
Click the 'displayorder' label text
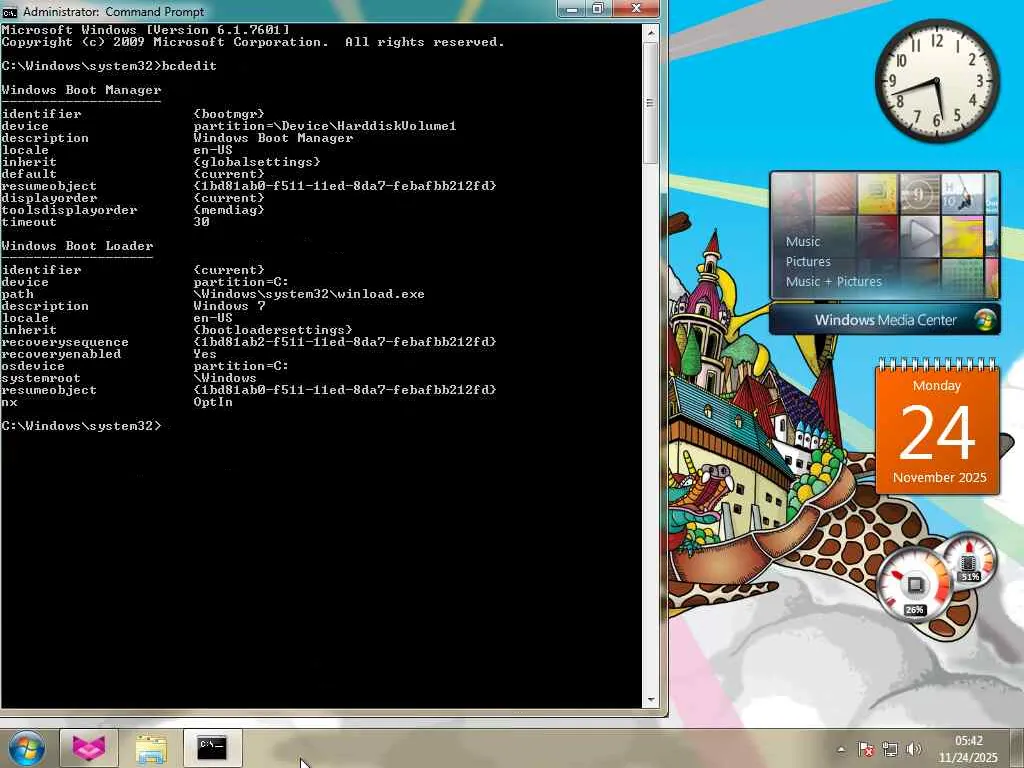[x=49, y=198]
